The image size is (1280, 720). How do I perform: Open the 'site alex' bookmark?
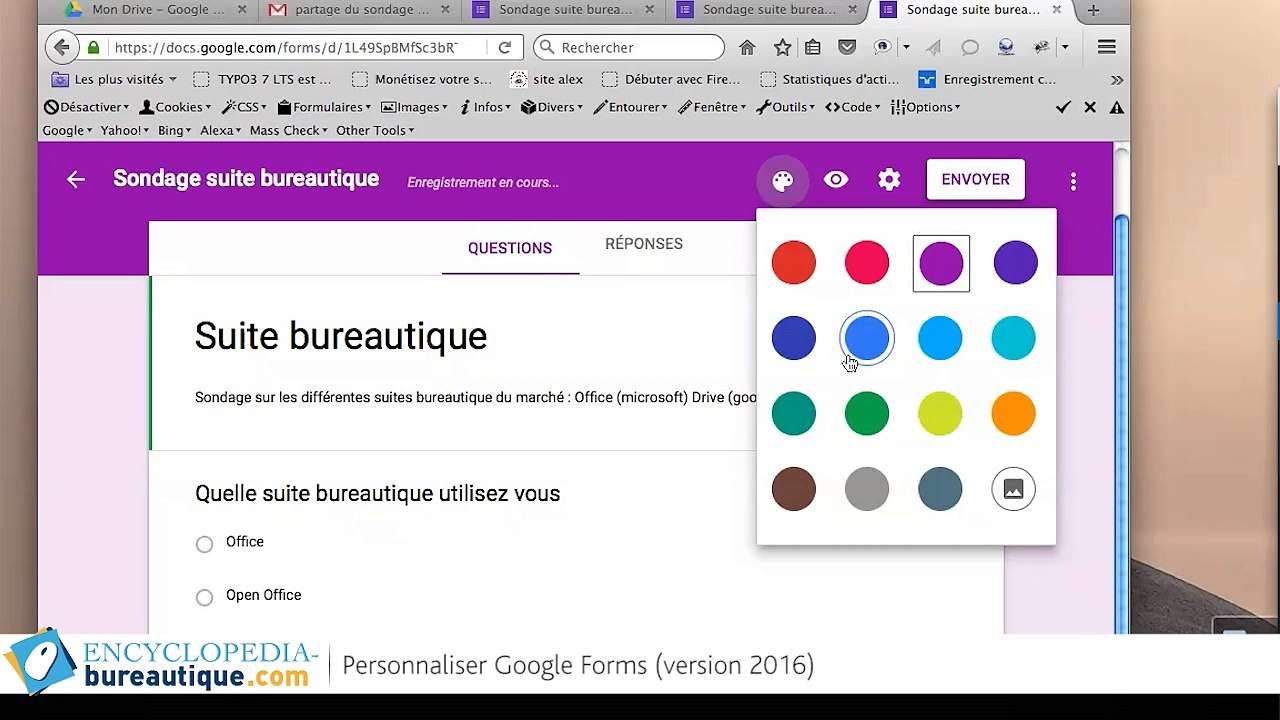547,79
